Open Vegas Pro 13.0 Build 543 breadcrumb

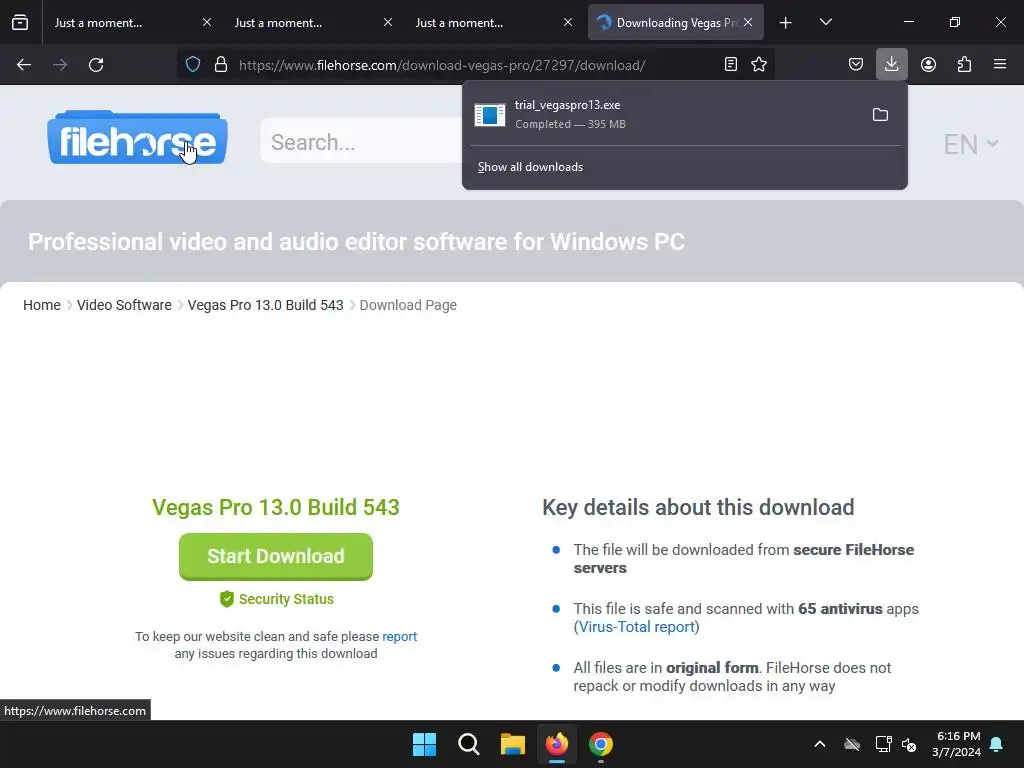(265, 305)
